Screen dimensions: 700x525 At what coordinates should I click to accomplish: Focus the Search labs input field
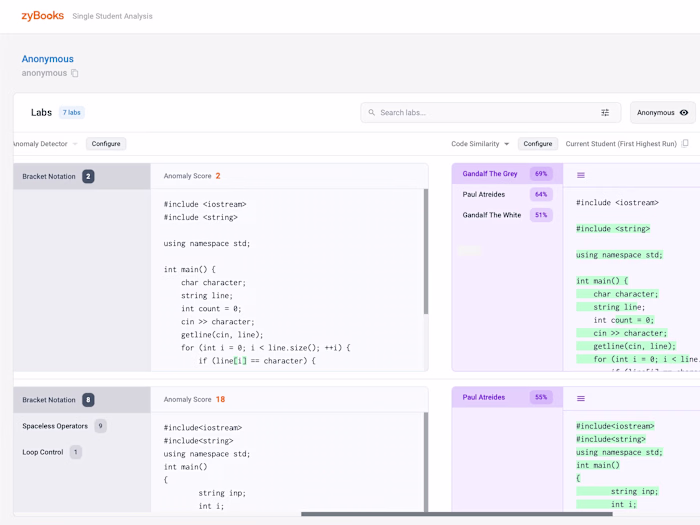490,112
